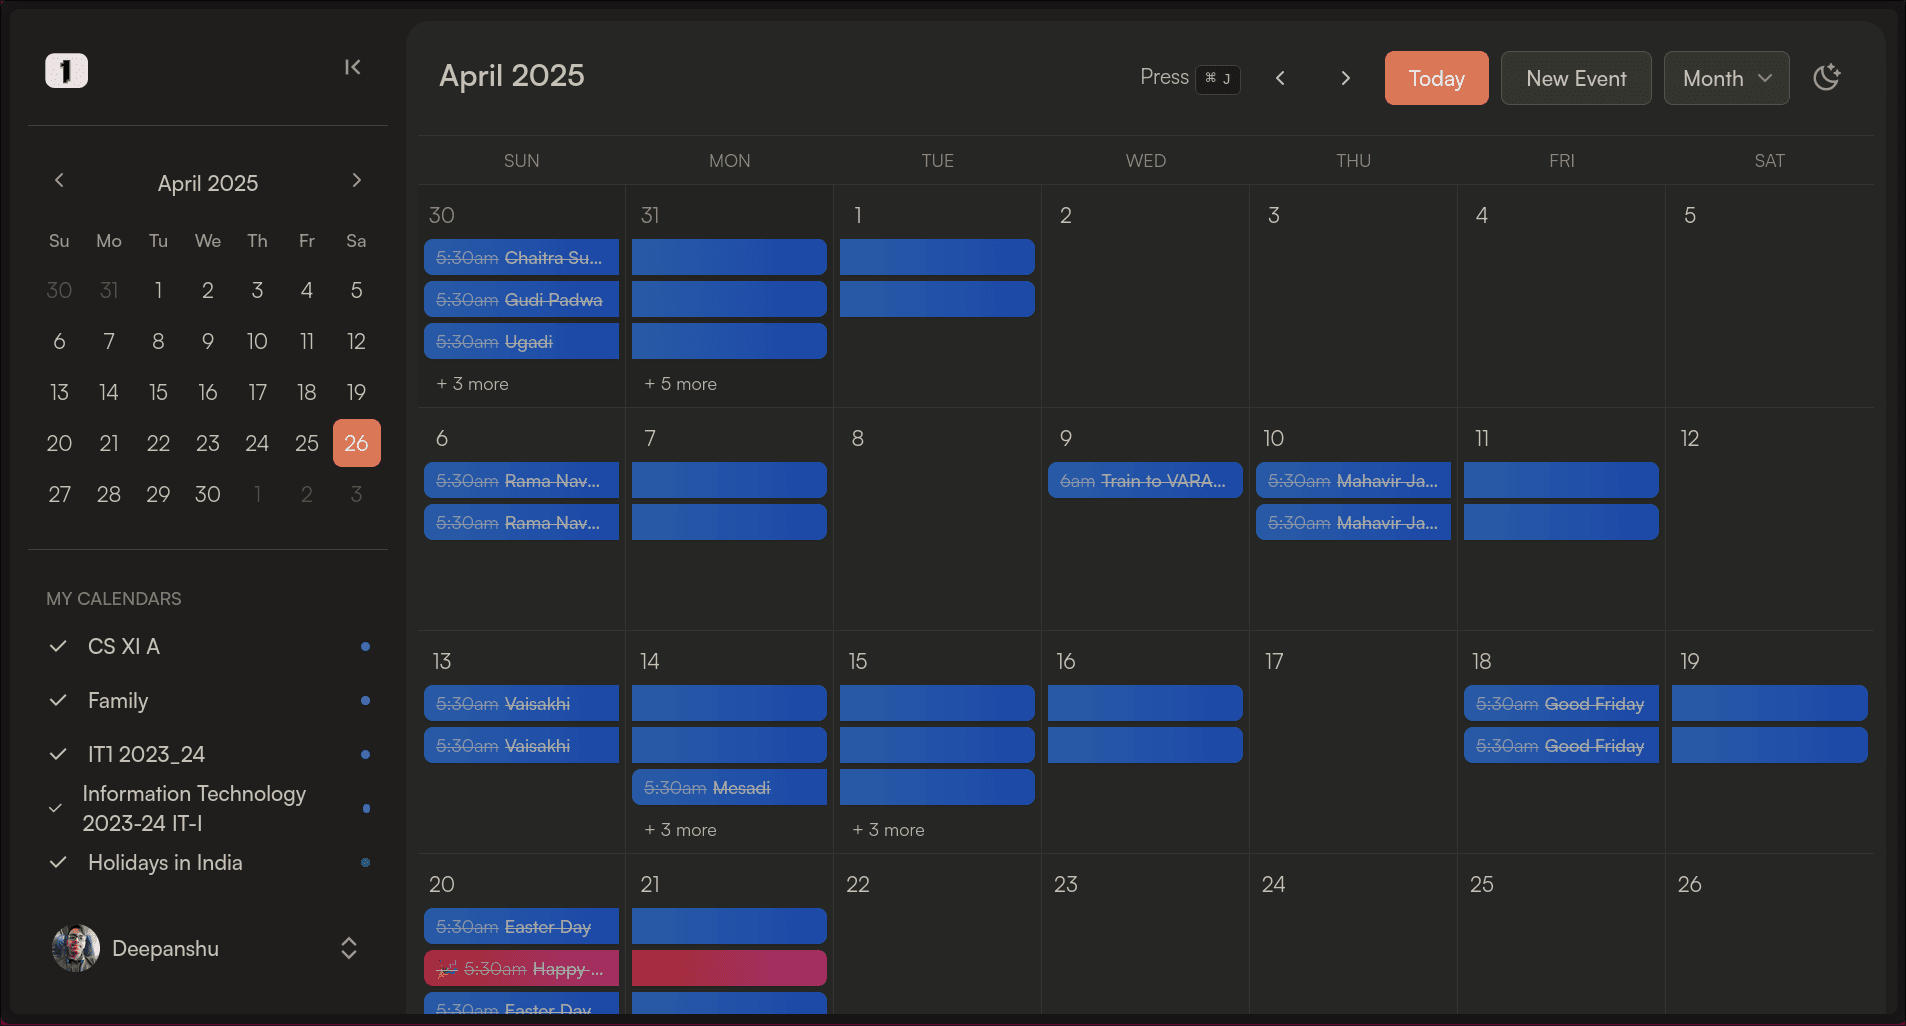
Task: Expand '+ 5 more' events on March 31
Action: [x=680, y=384]
